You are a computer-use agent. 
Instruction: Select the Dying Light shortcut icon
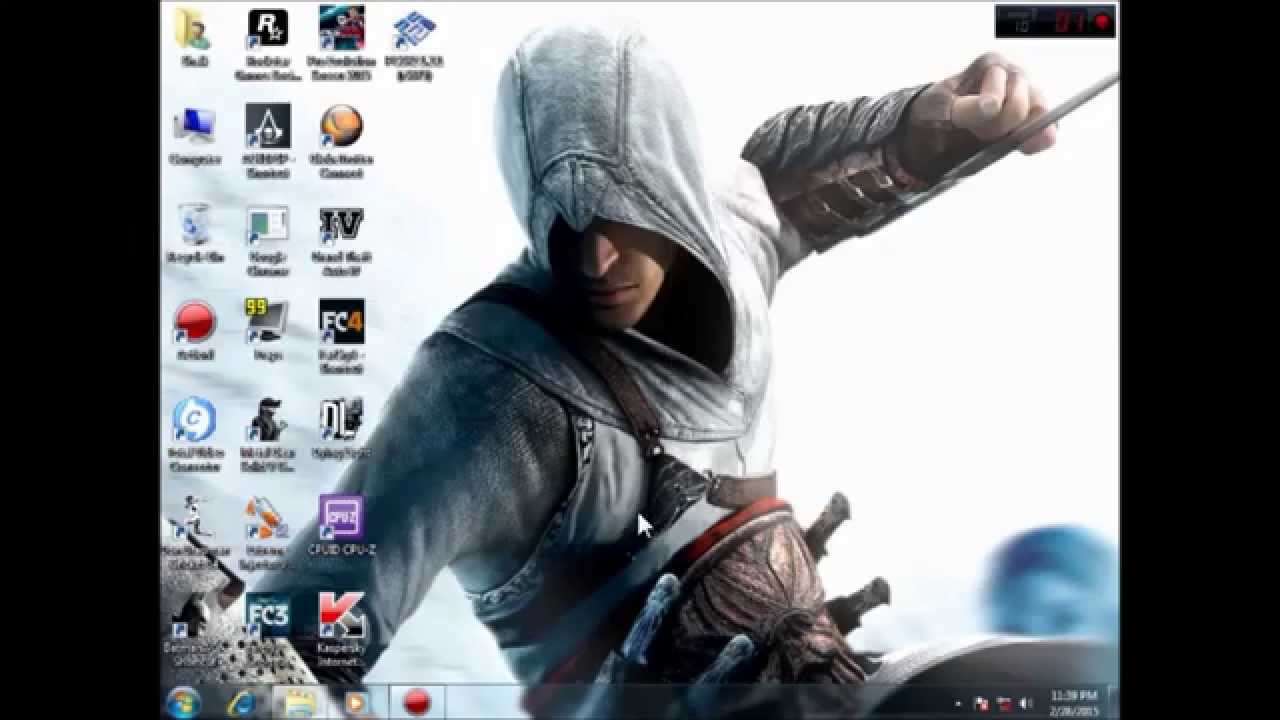[x=341, y=428]
